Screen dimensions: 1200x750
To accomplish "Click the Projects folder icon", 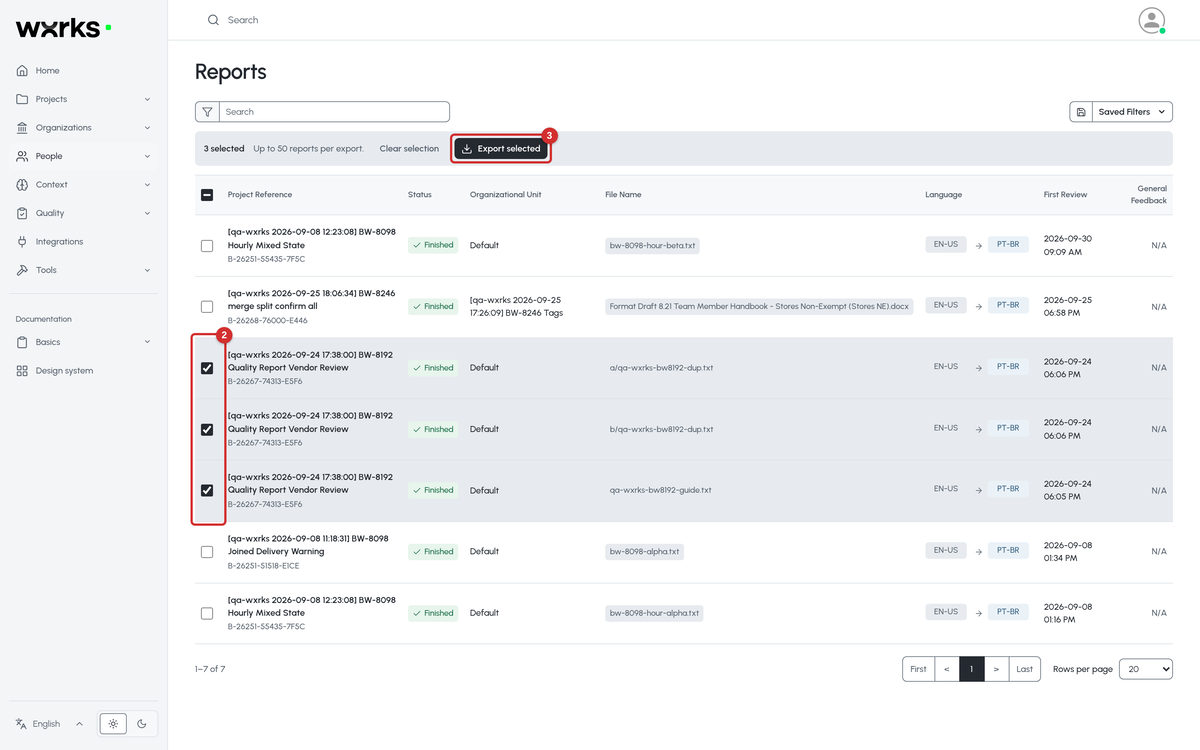I will coord(23,99).
